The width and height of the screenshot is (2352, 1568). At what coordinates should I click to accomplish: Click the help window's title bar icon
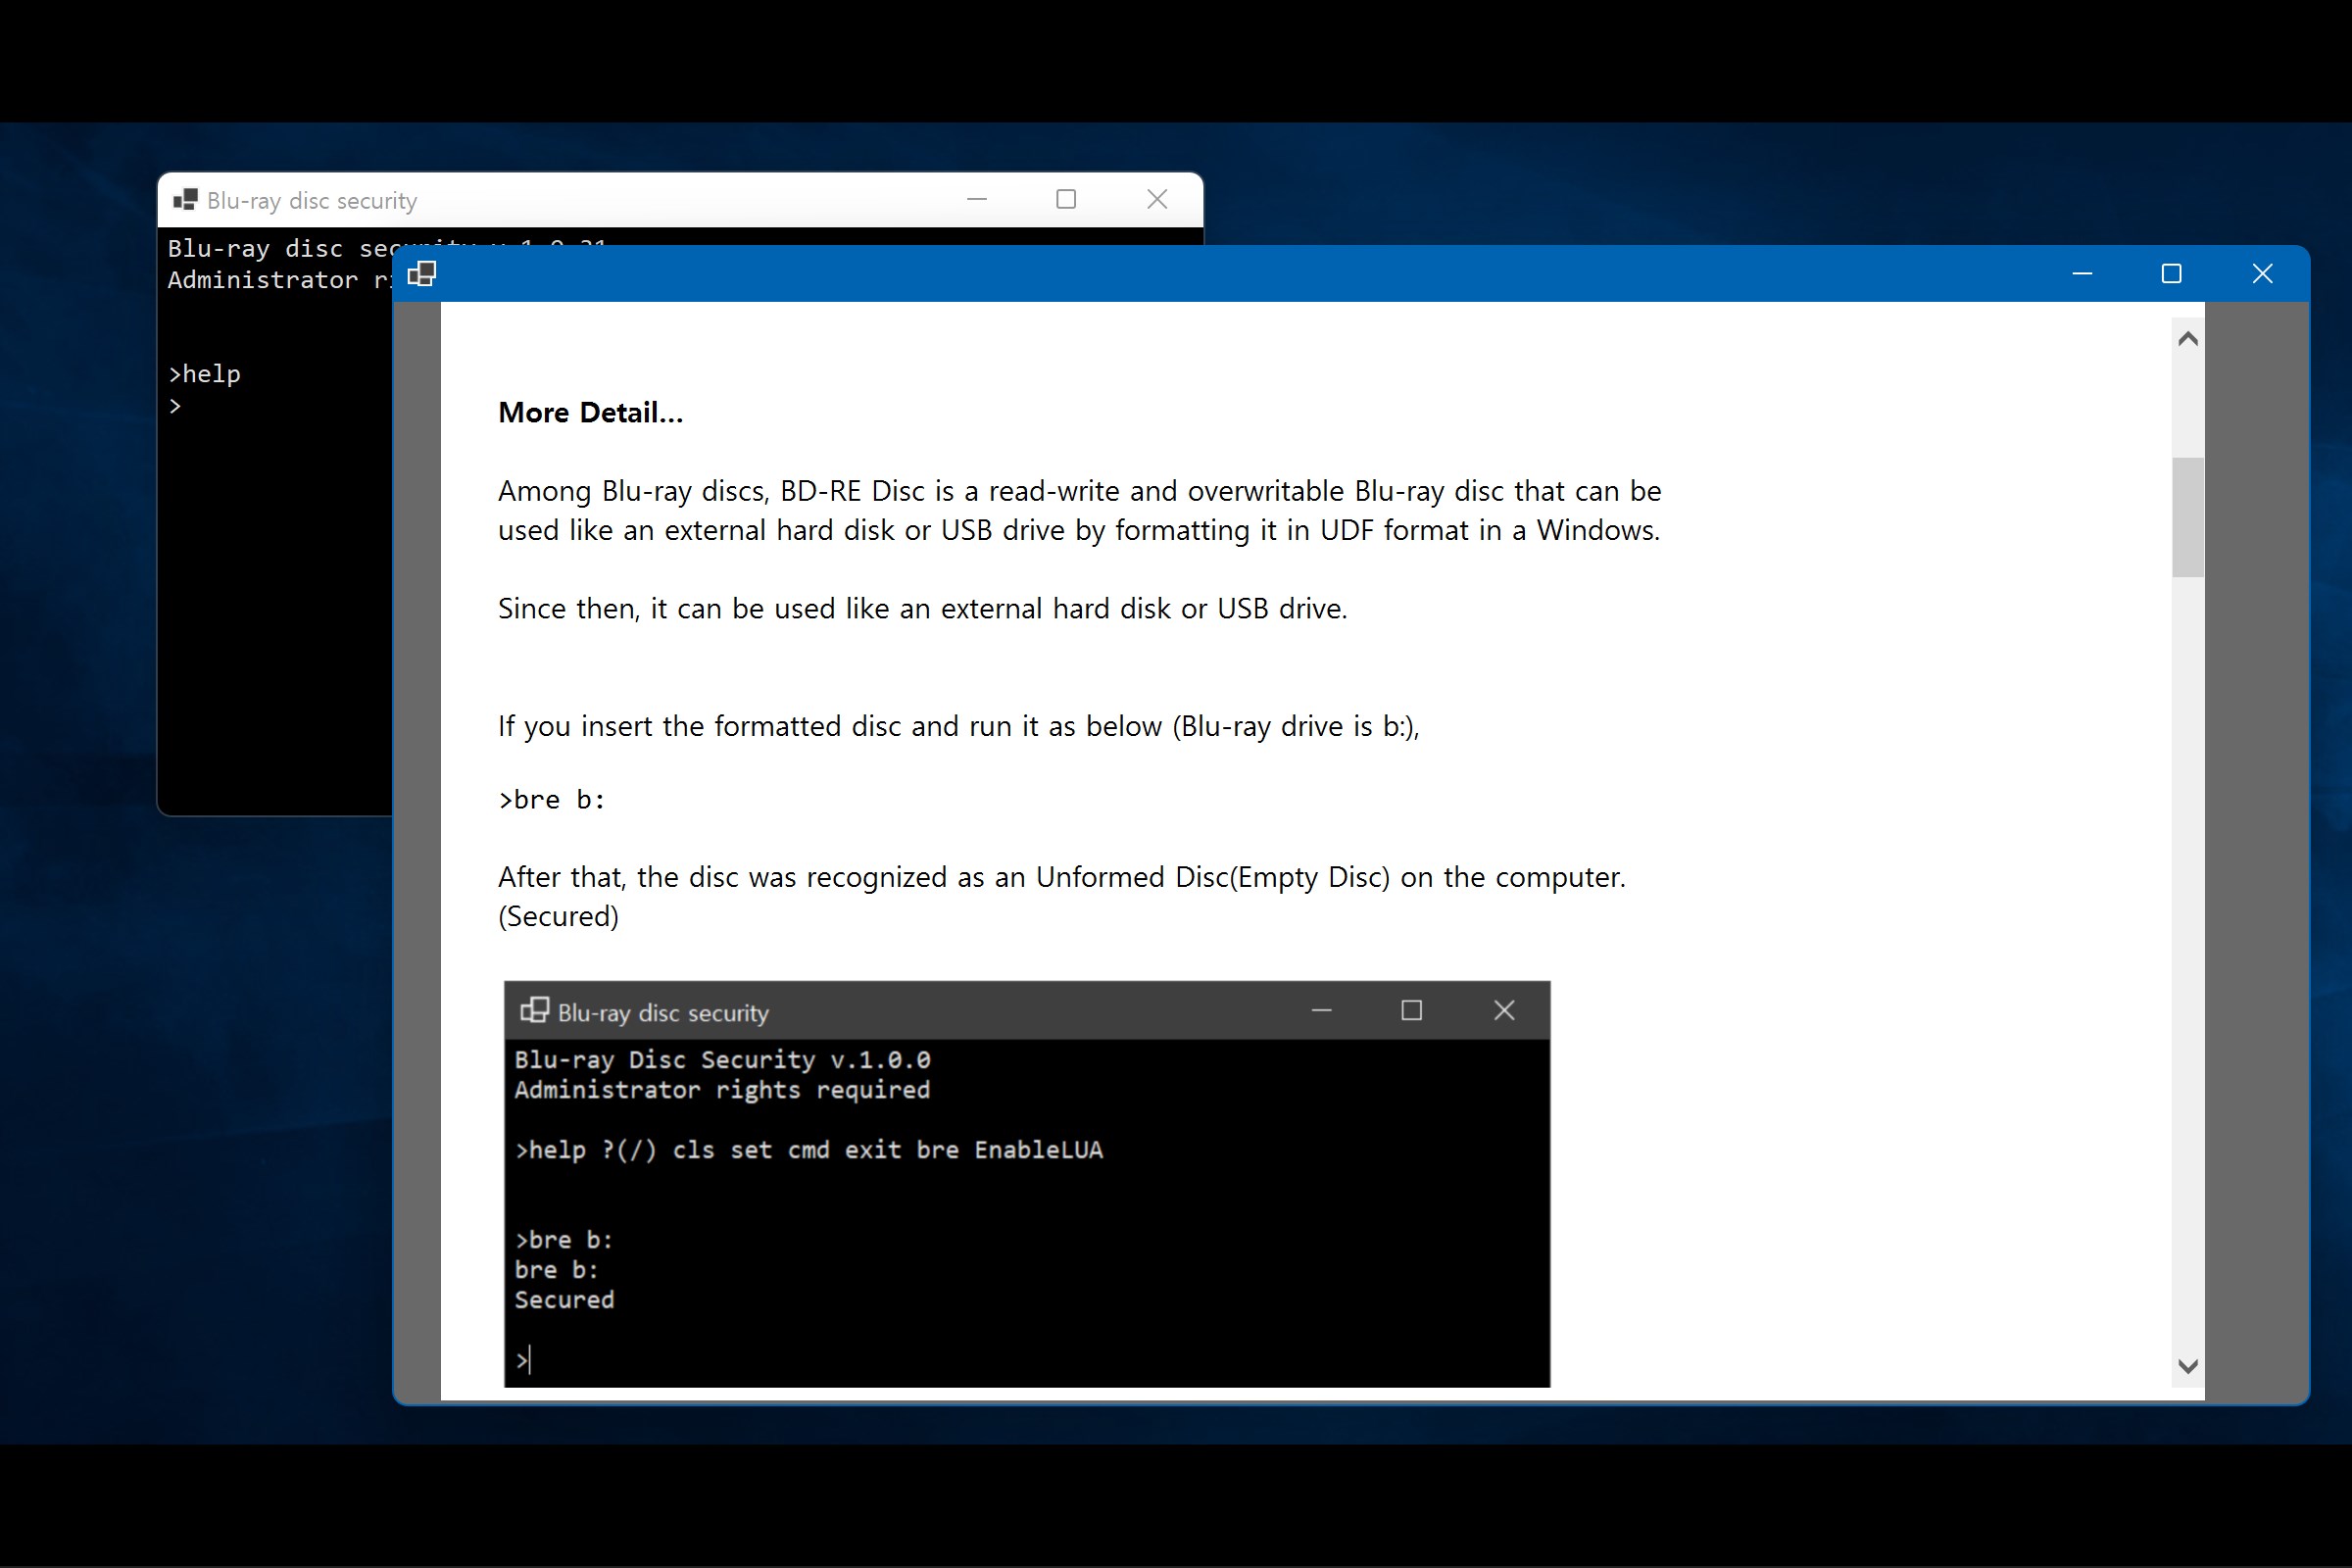click(x=422, y=273)
